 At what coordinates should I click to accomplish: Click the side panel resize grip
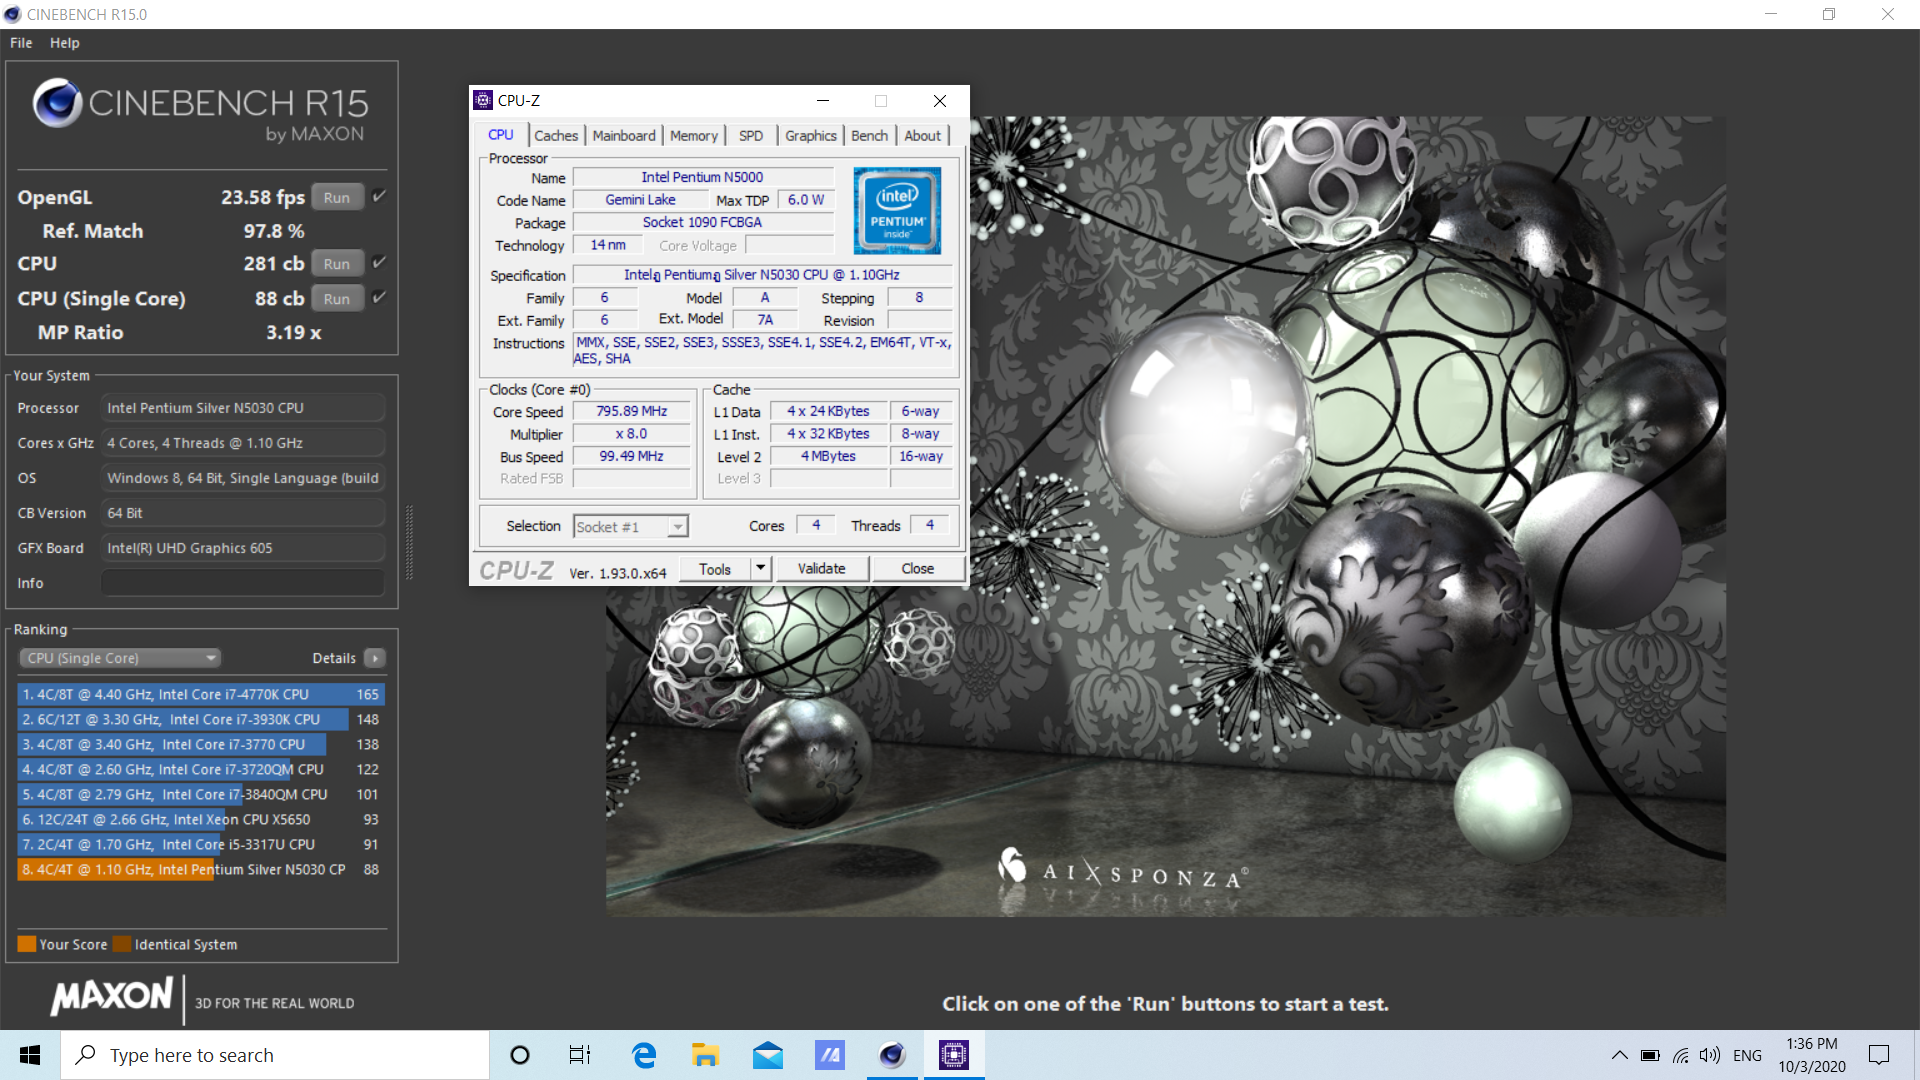pos(409,543)
